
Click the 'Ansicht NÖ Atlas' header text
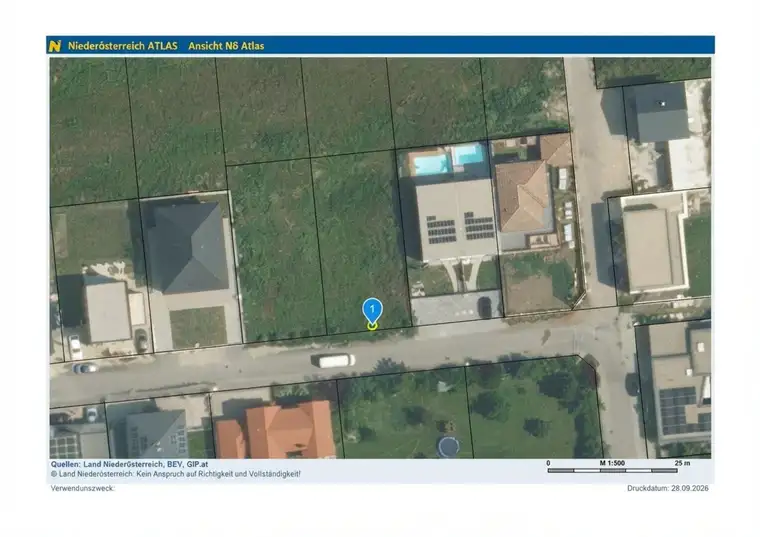click(x=226, y=46)
